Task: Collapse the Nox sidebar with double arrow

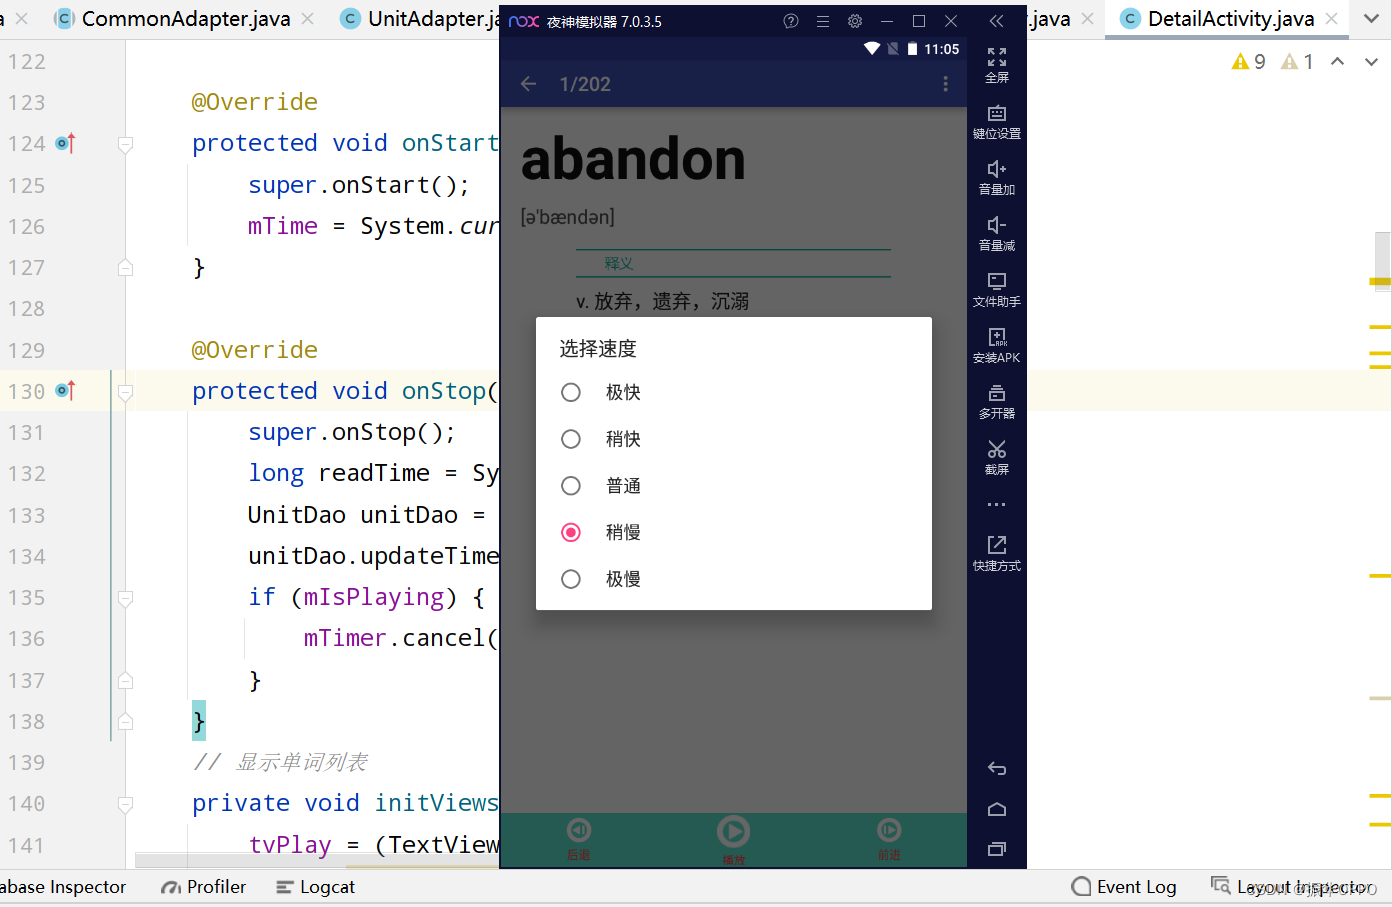Action: tap(996, 21)
